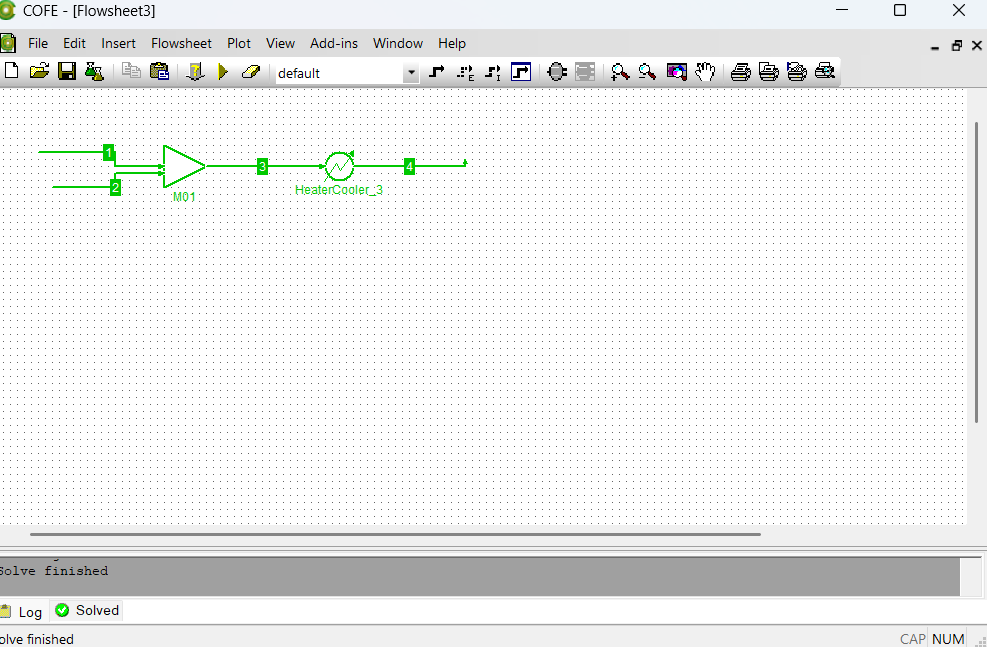Click the eraser reset icon in the toolbar
Viewport: 987px width, 647px height.
[x=250, y=72]
